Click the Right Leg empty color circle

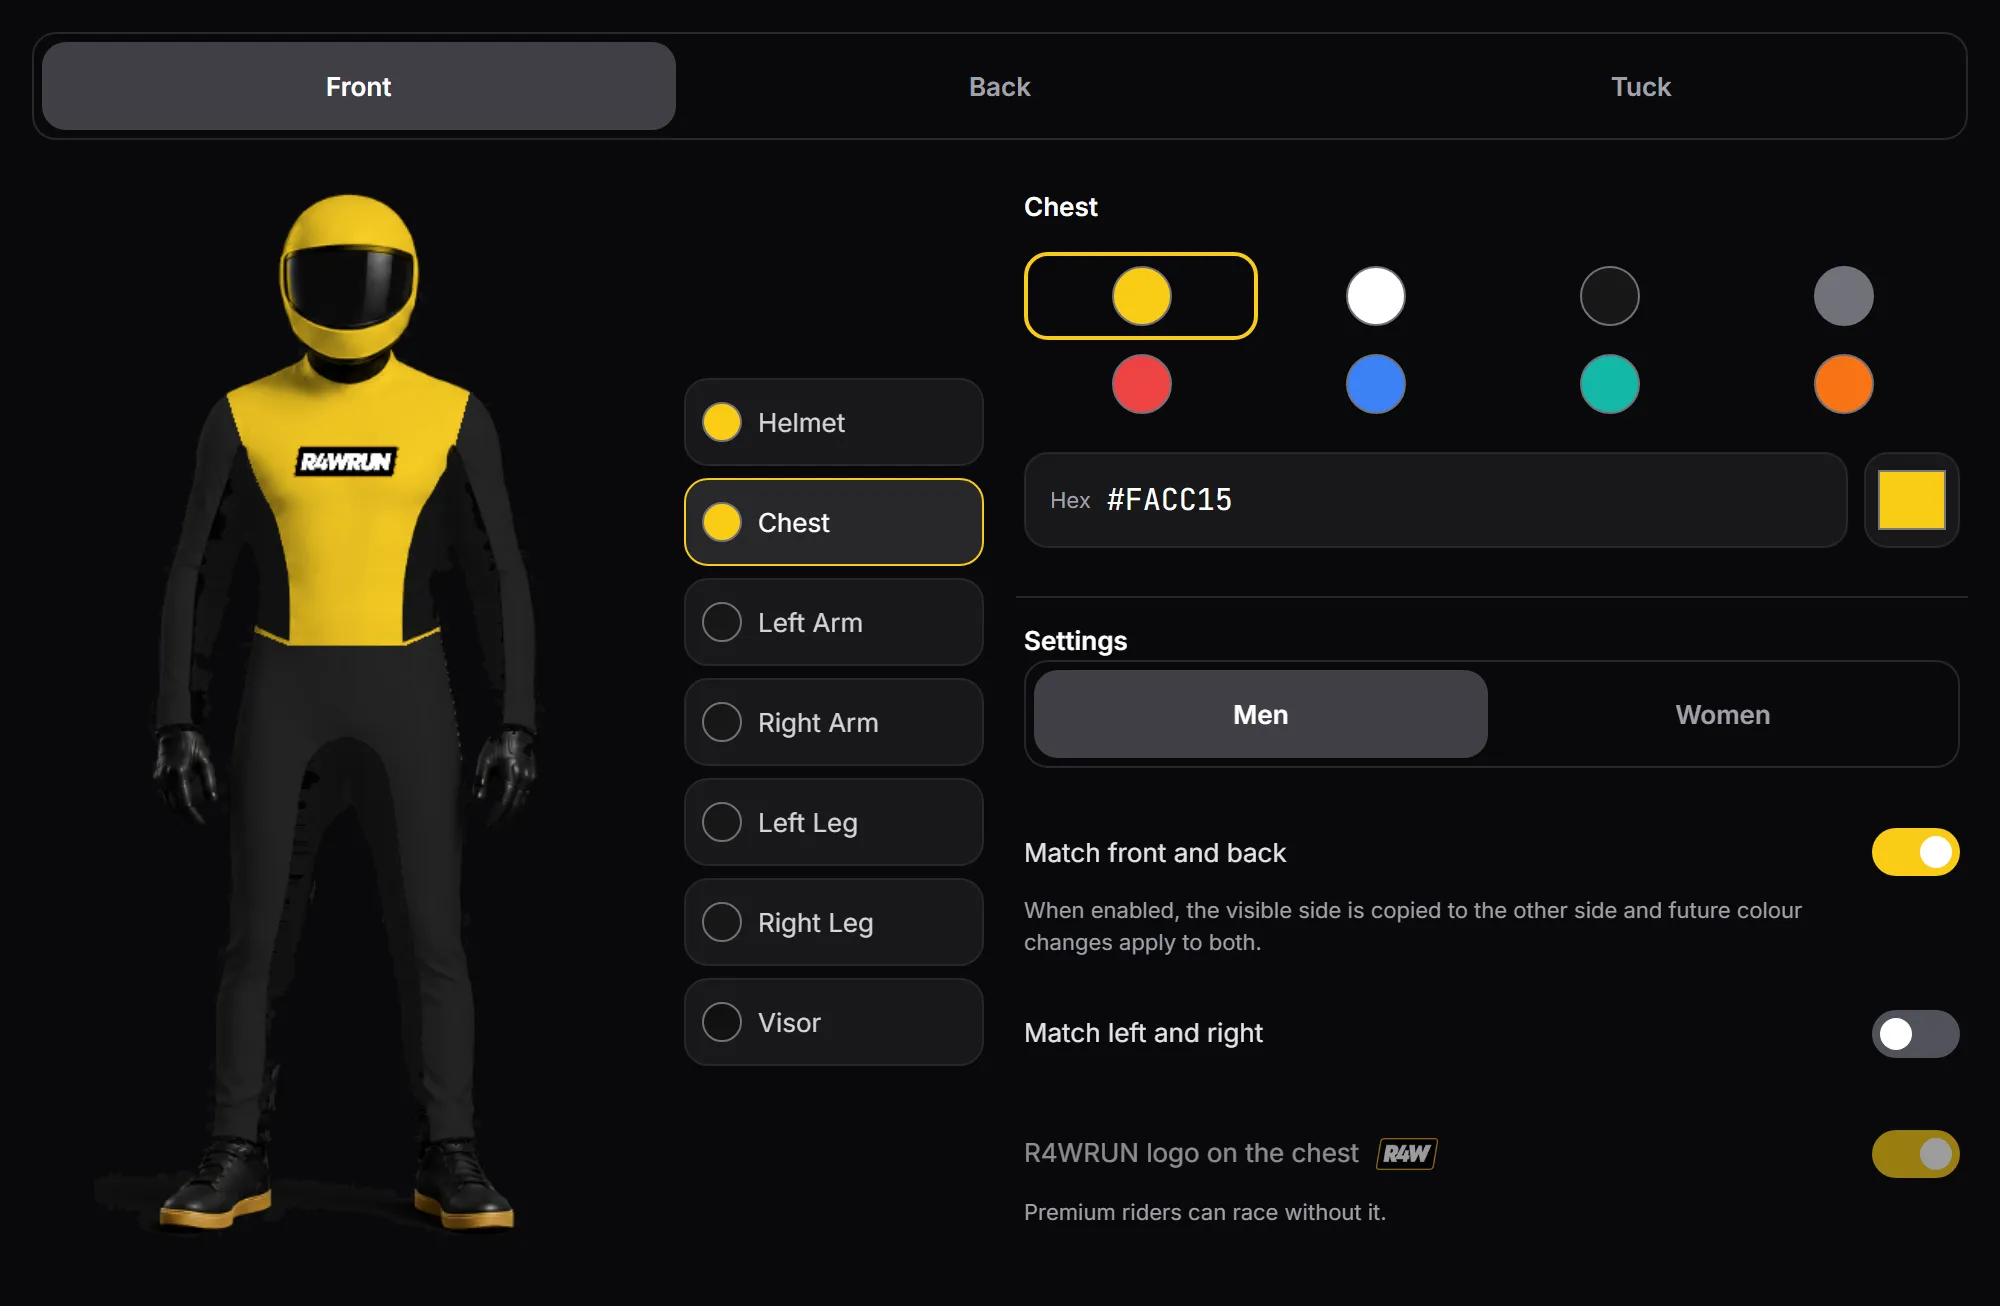(722, 922)
